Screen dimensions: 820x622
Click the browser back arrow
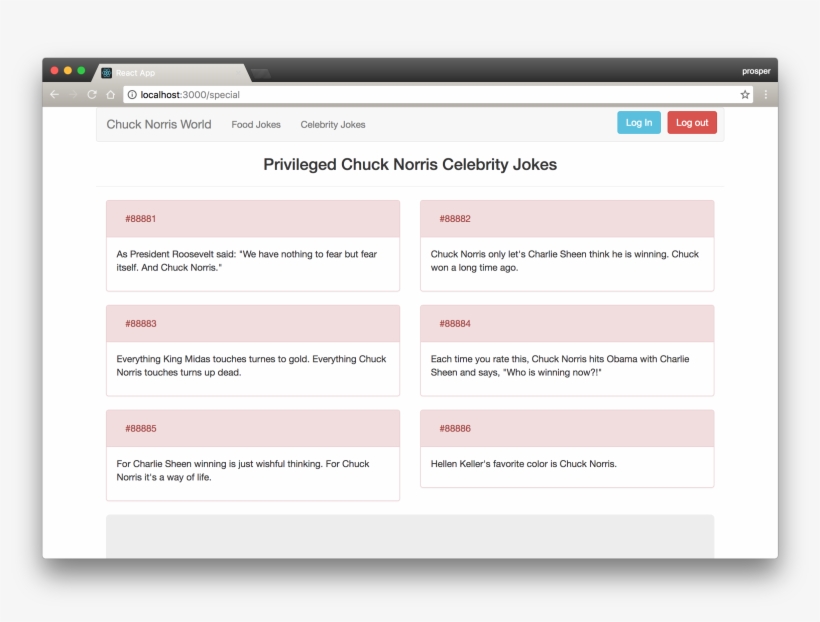coord(54,95)
